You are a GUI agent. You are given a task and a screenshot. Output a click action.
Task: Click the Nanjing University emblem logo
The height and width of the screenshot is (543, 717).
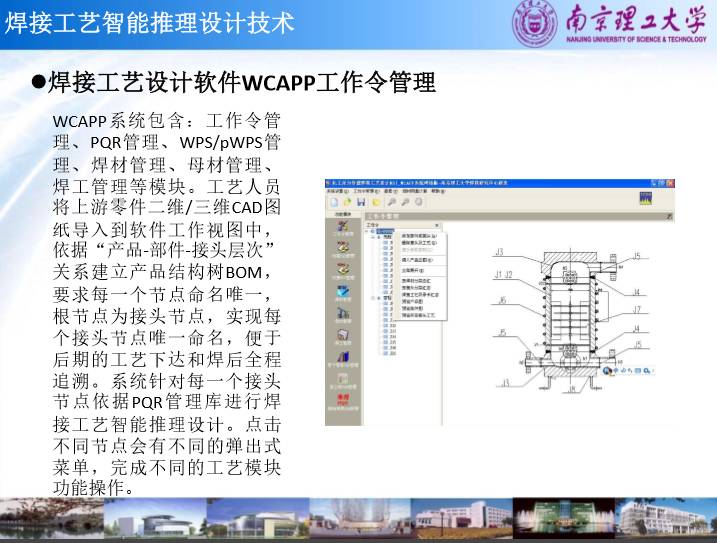click(534, 22)
